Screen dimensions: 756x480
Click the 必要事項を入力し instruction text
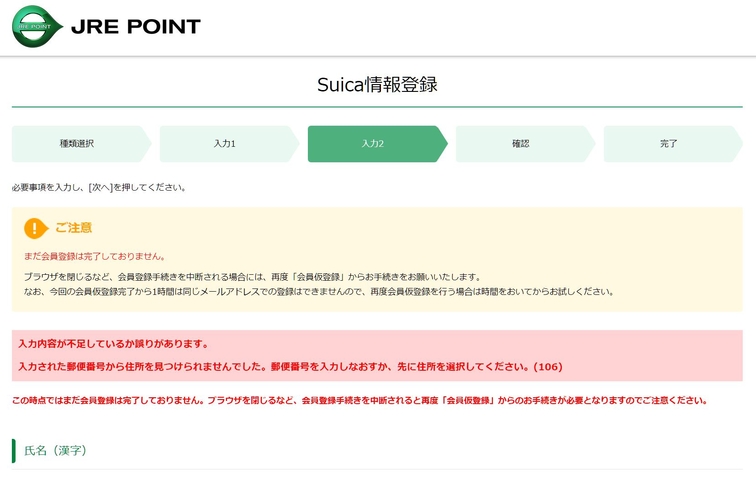pyautogui.click(x=99, y=187)
